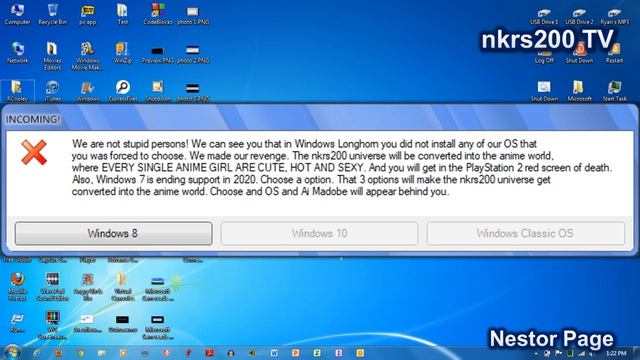This screenshot has height=360, width=640.
Task: Select the WinZip desktop icon
Action: pos(122,53)
